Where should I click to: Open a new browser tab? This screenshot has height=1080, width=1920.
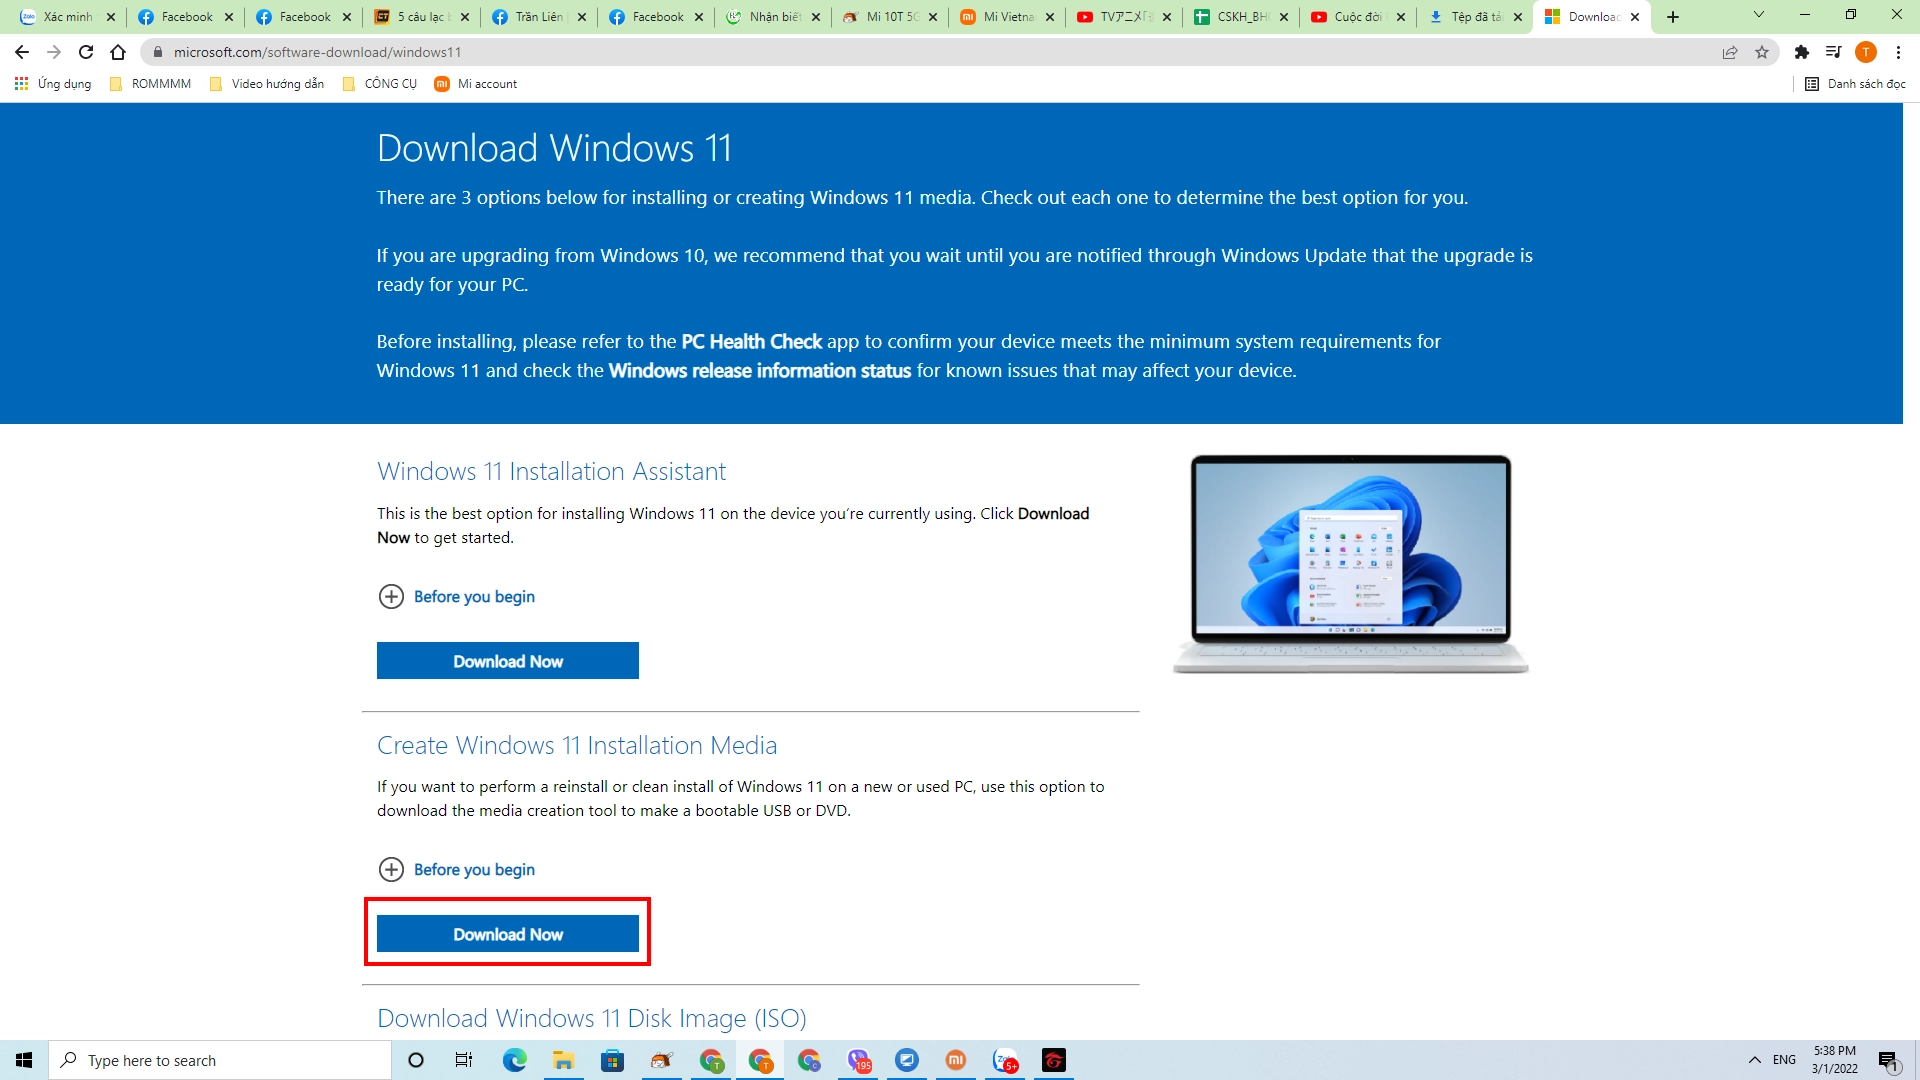pos(1673,17)
